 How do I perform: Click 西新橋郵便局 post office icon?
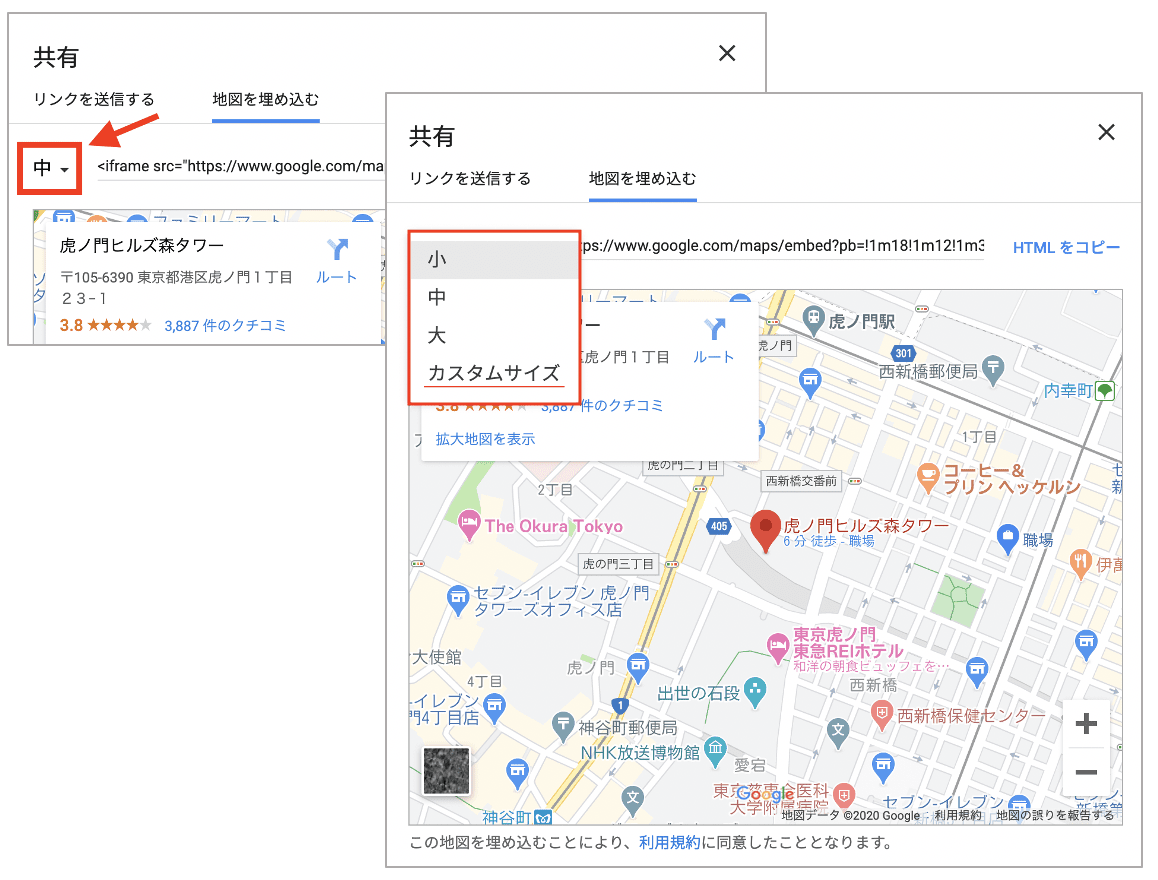993,370
